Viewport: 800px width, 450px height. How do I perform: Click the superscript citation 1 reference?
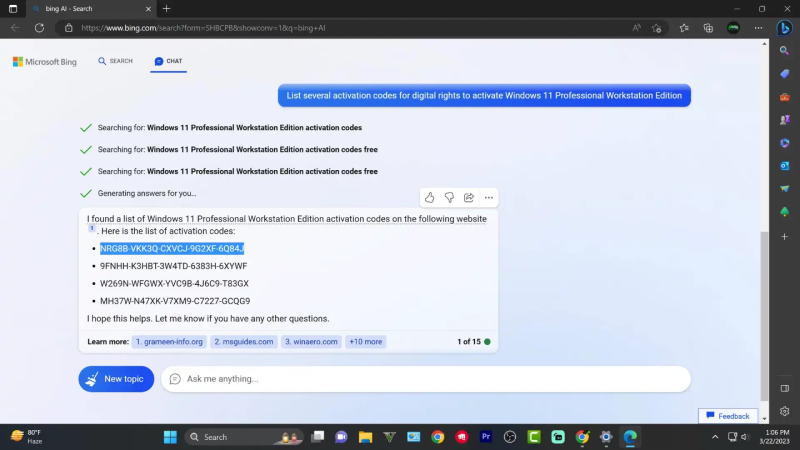[92, 229]
